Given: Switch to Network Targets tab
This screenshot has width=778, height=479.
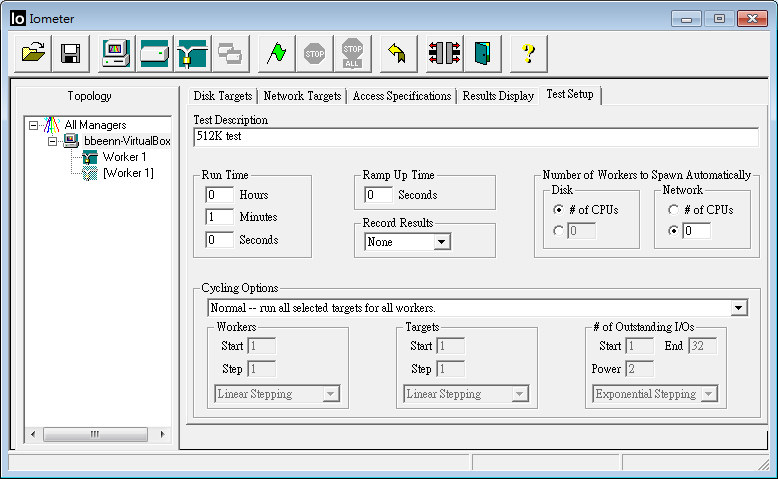Looking at the screenshot, I should (x=302, y=96).
